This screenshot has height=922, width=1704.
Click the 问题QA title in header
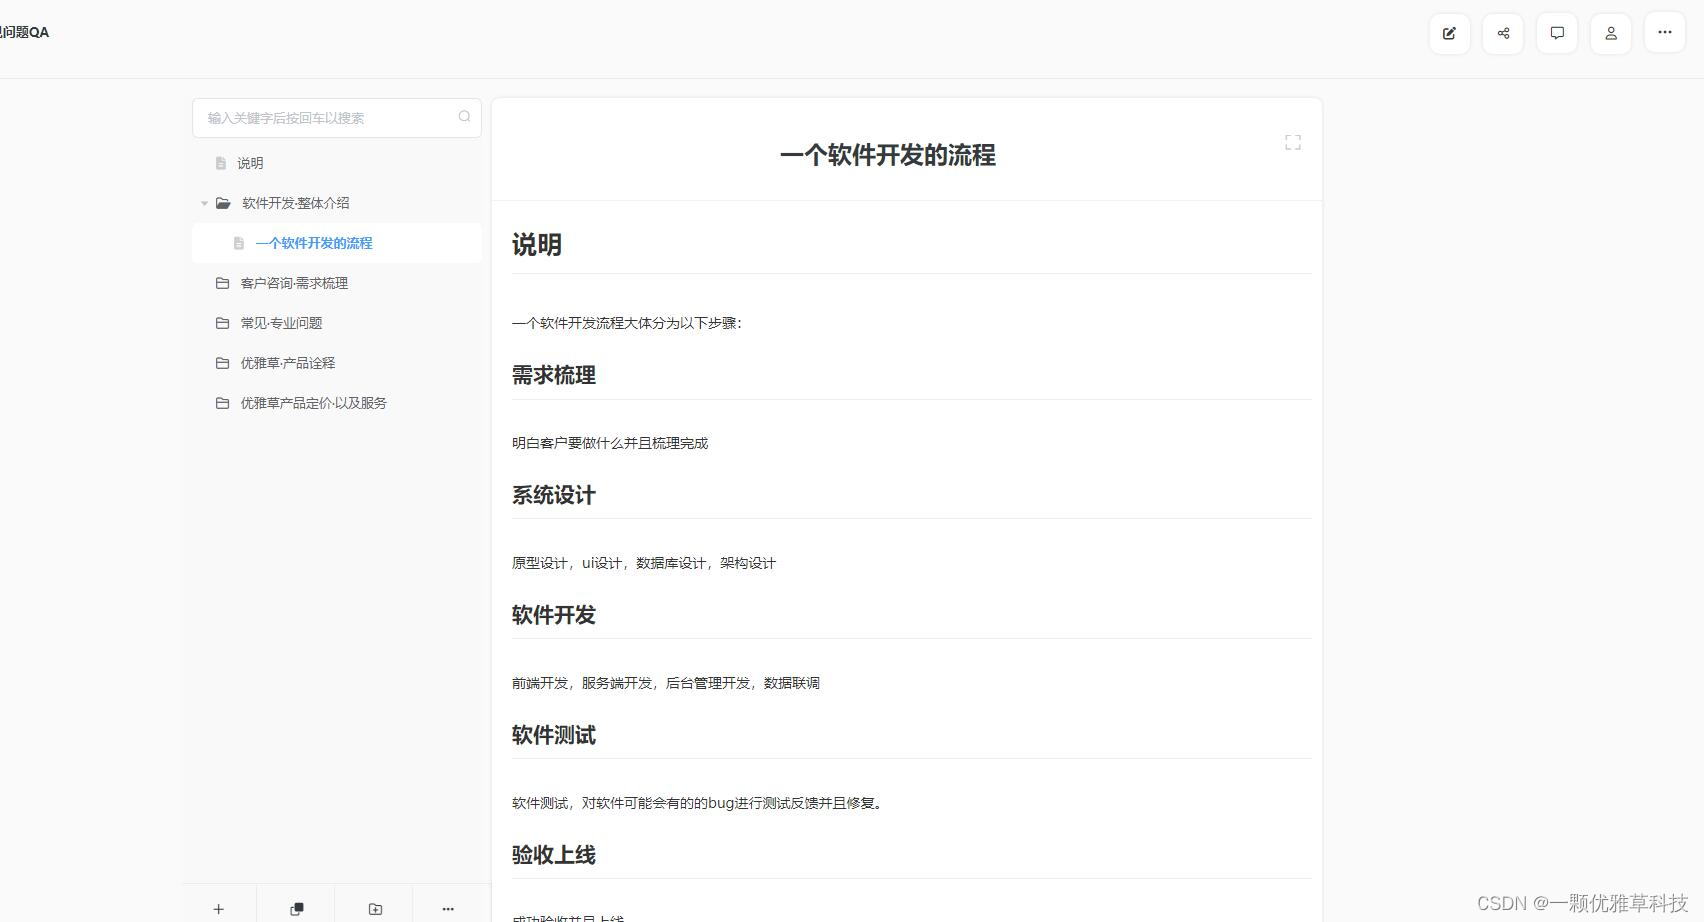24,32
